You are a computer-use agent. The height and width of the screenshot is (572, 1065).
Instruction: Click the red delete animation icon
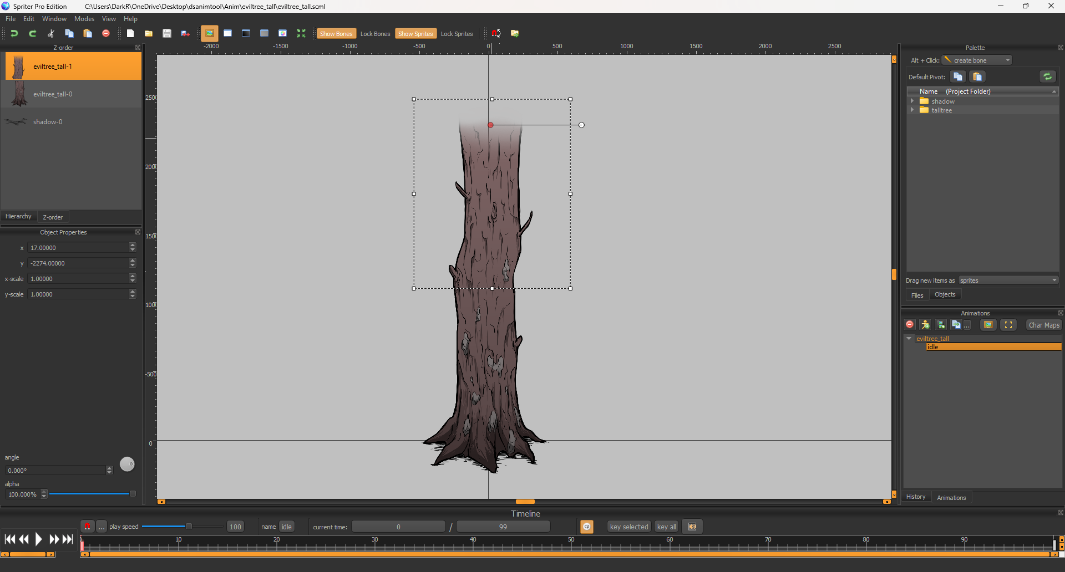(909, 325)
